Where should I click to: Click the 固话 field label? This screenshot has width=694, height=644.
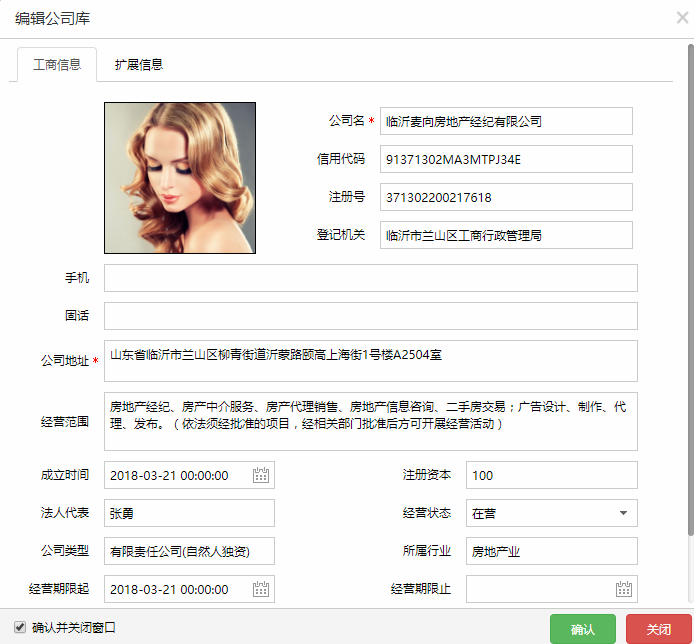pos(77,316)
